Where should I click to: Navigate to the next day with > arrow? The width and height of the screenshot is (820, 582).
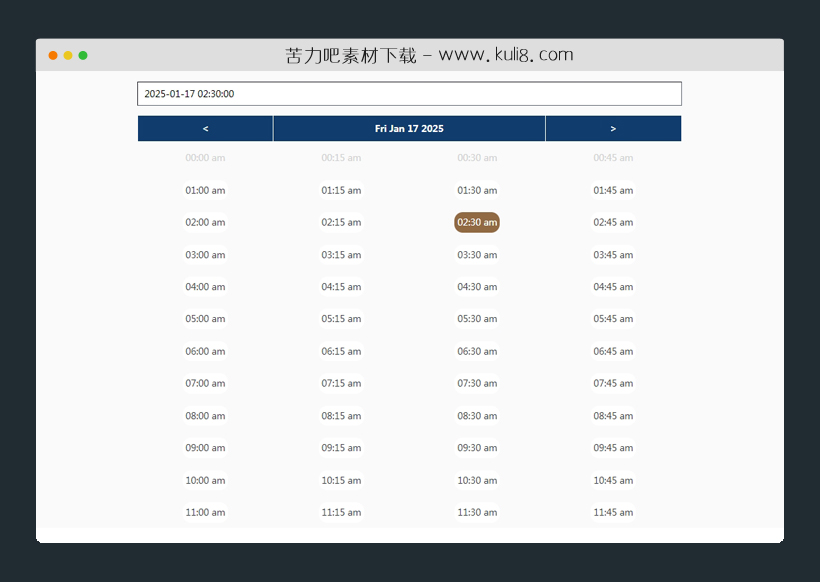pos(613,128)
